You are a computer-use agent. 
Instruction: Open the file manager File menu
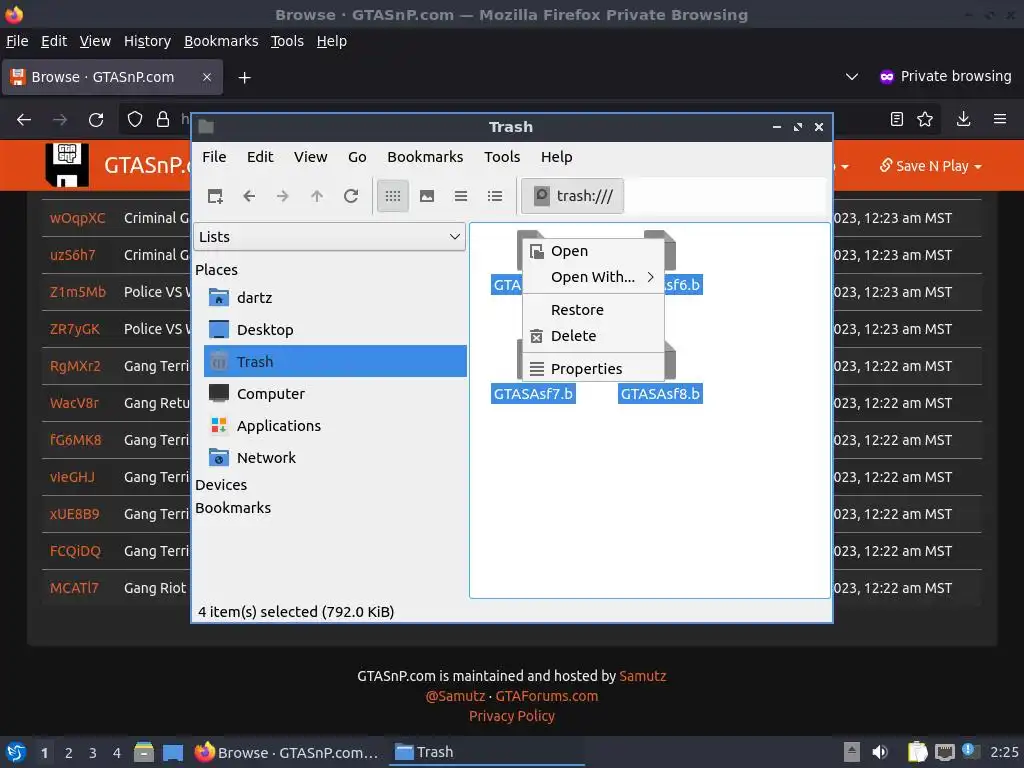coord(214,157)
